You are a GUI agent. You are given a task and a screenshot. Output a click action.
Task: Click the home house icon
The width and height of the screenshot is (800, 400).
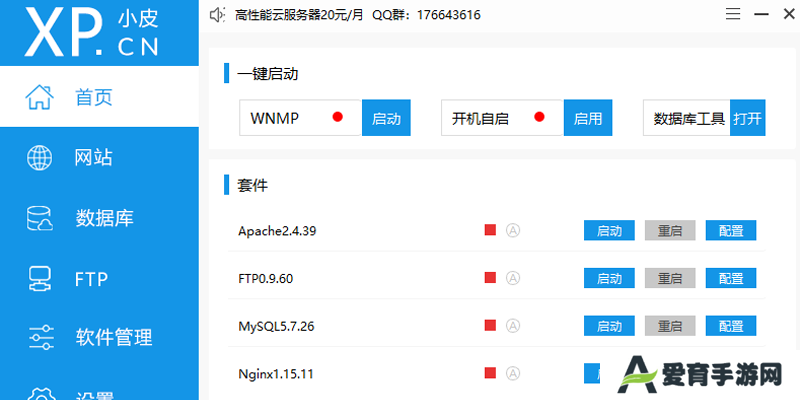coord(40,97)
